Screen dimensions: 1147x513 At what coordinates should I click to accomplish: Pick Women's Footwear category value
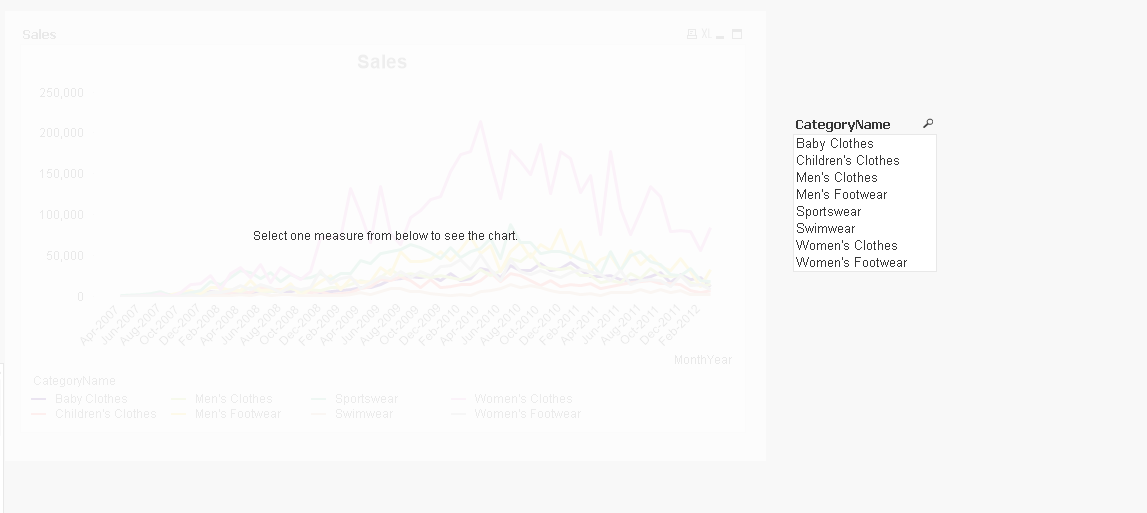pyautogui.click(x=852, y=262)
